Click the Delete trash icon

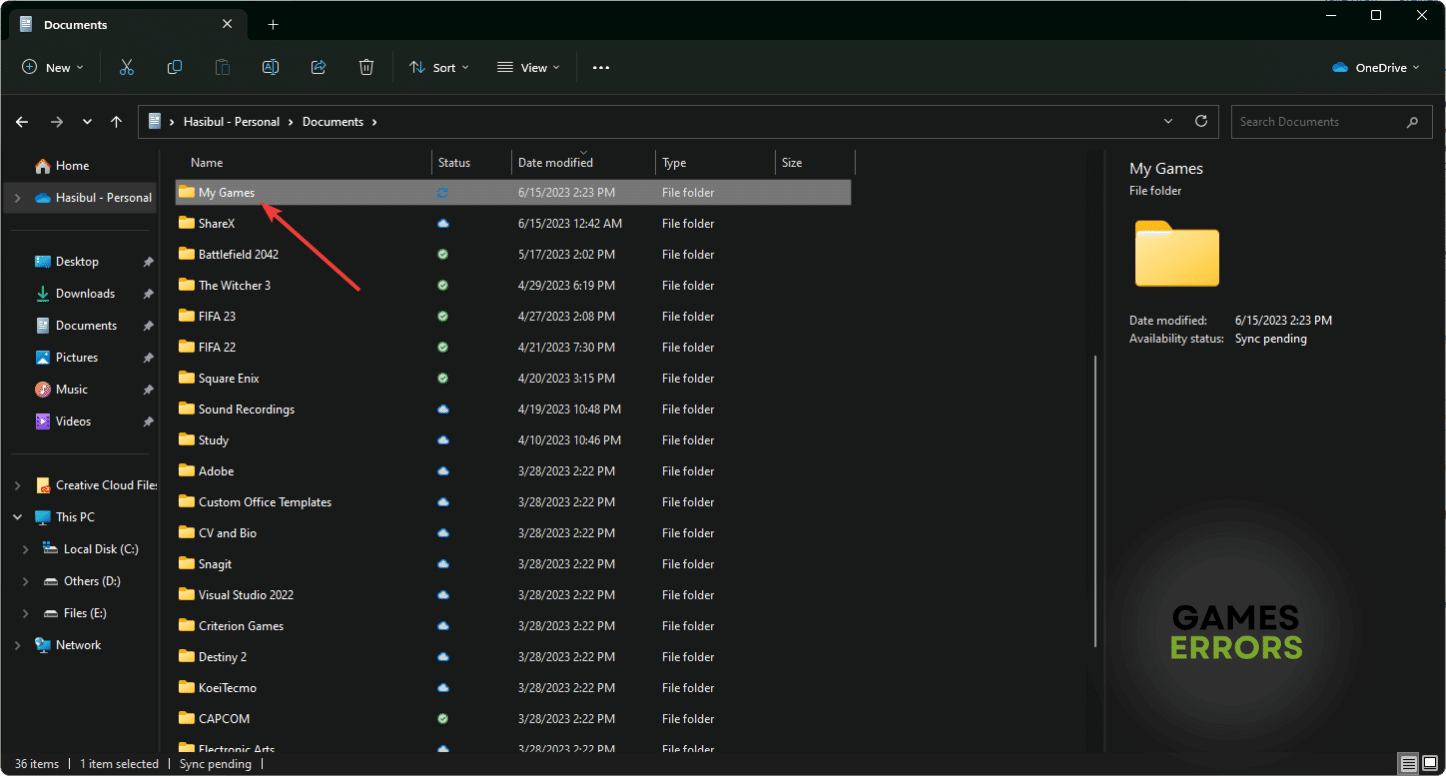point(366,67)
